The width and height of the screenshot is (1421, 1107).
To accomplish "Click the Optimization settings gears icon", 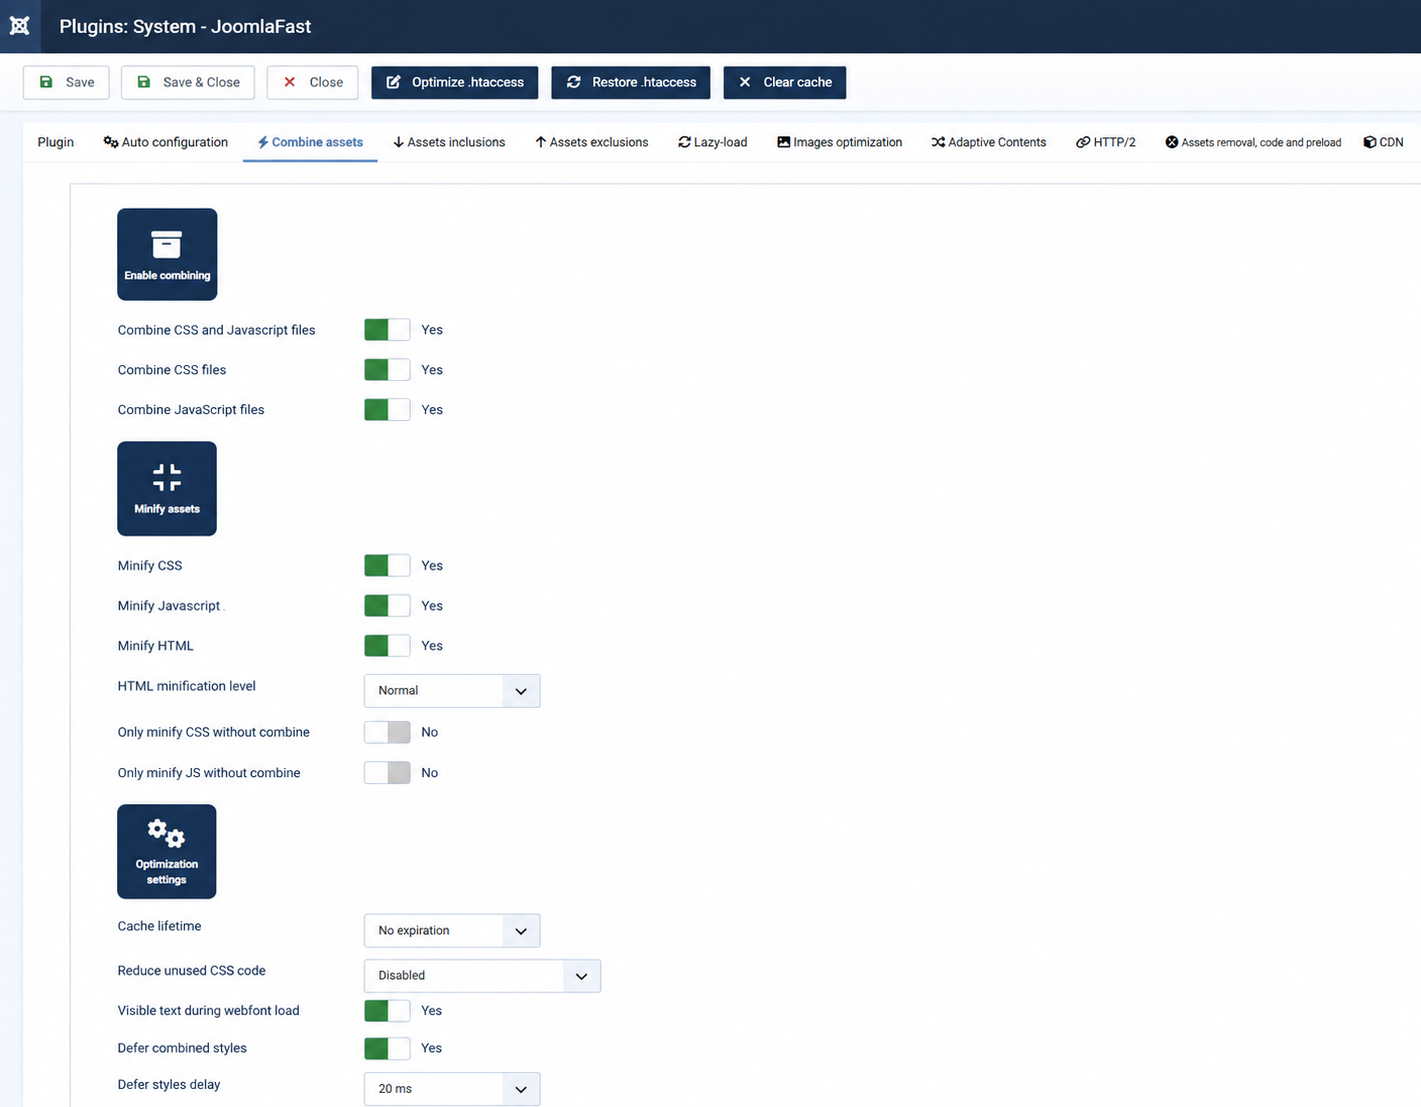I will point(166,833).
